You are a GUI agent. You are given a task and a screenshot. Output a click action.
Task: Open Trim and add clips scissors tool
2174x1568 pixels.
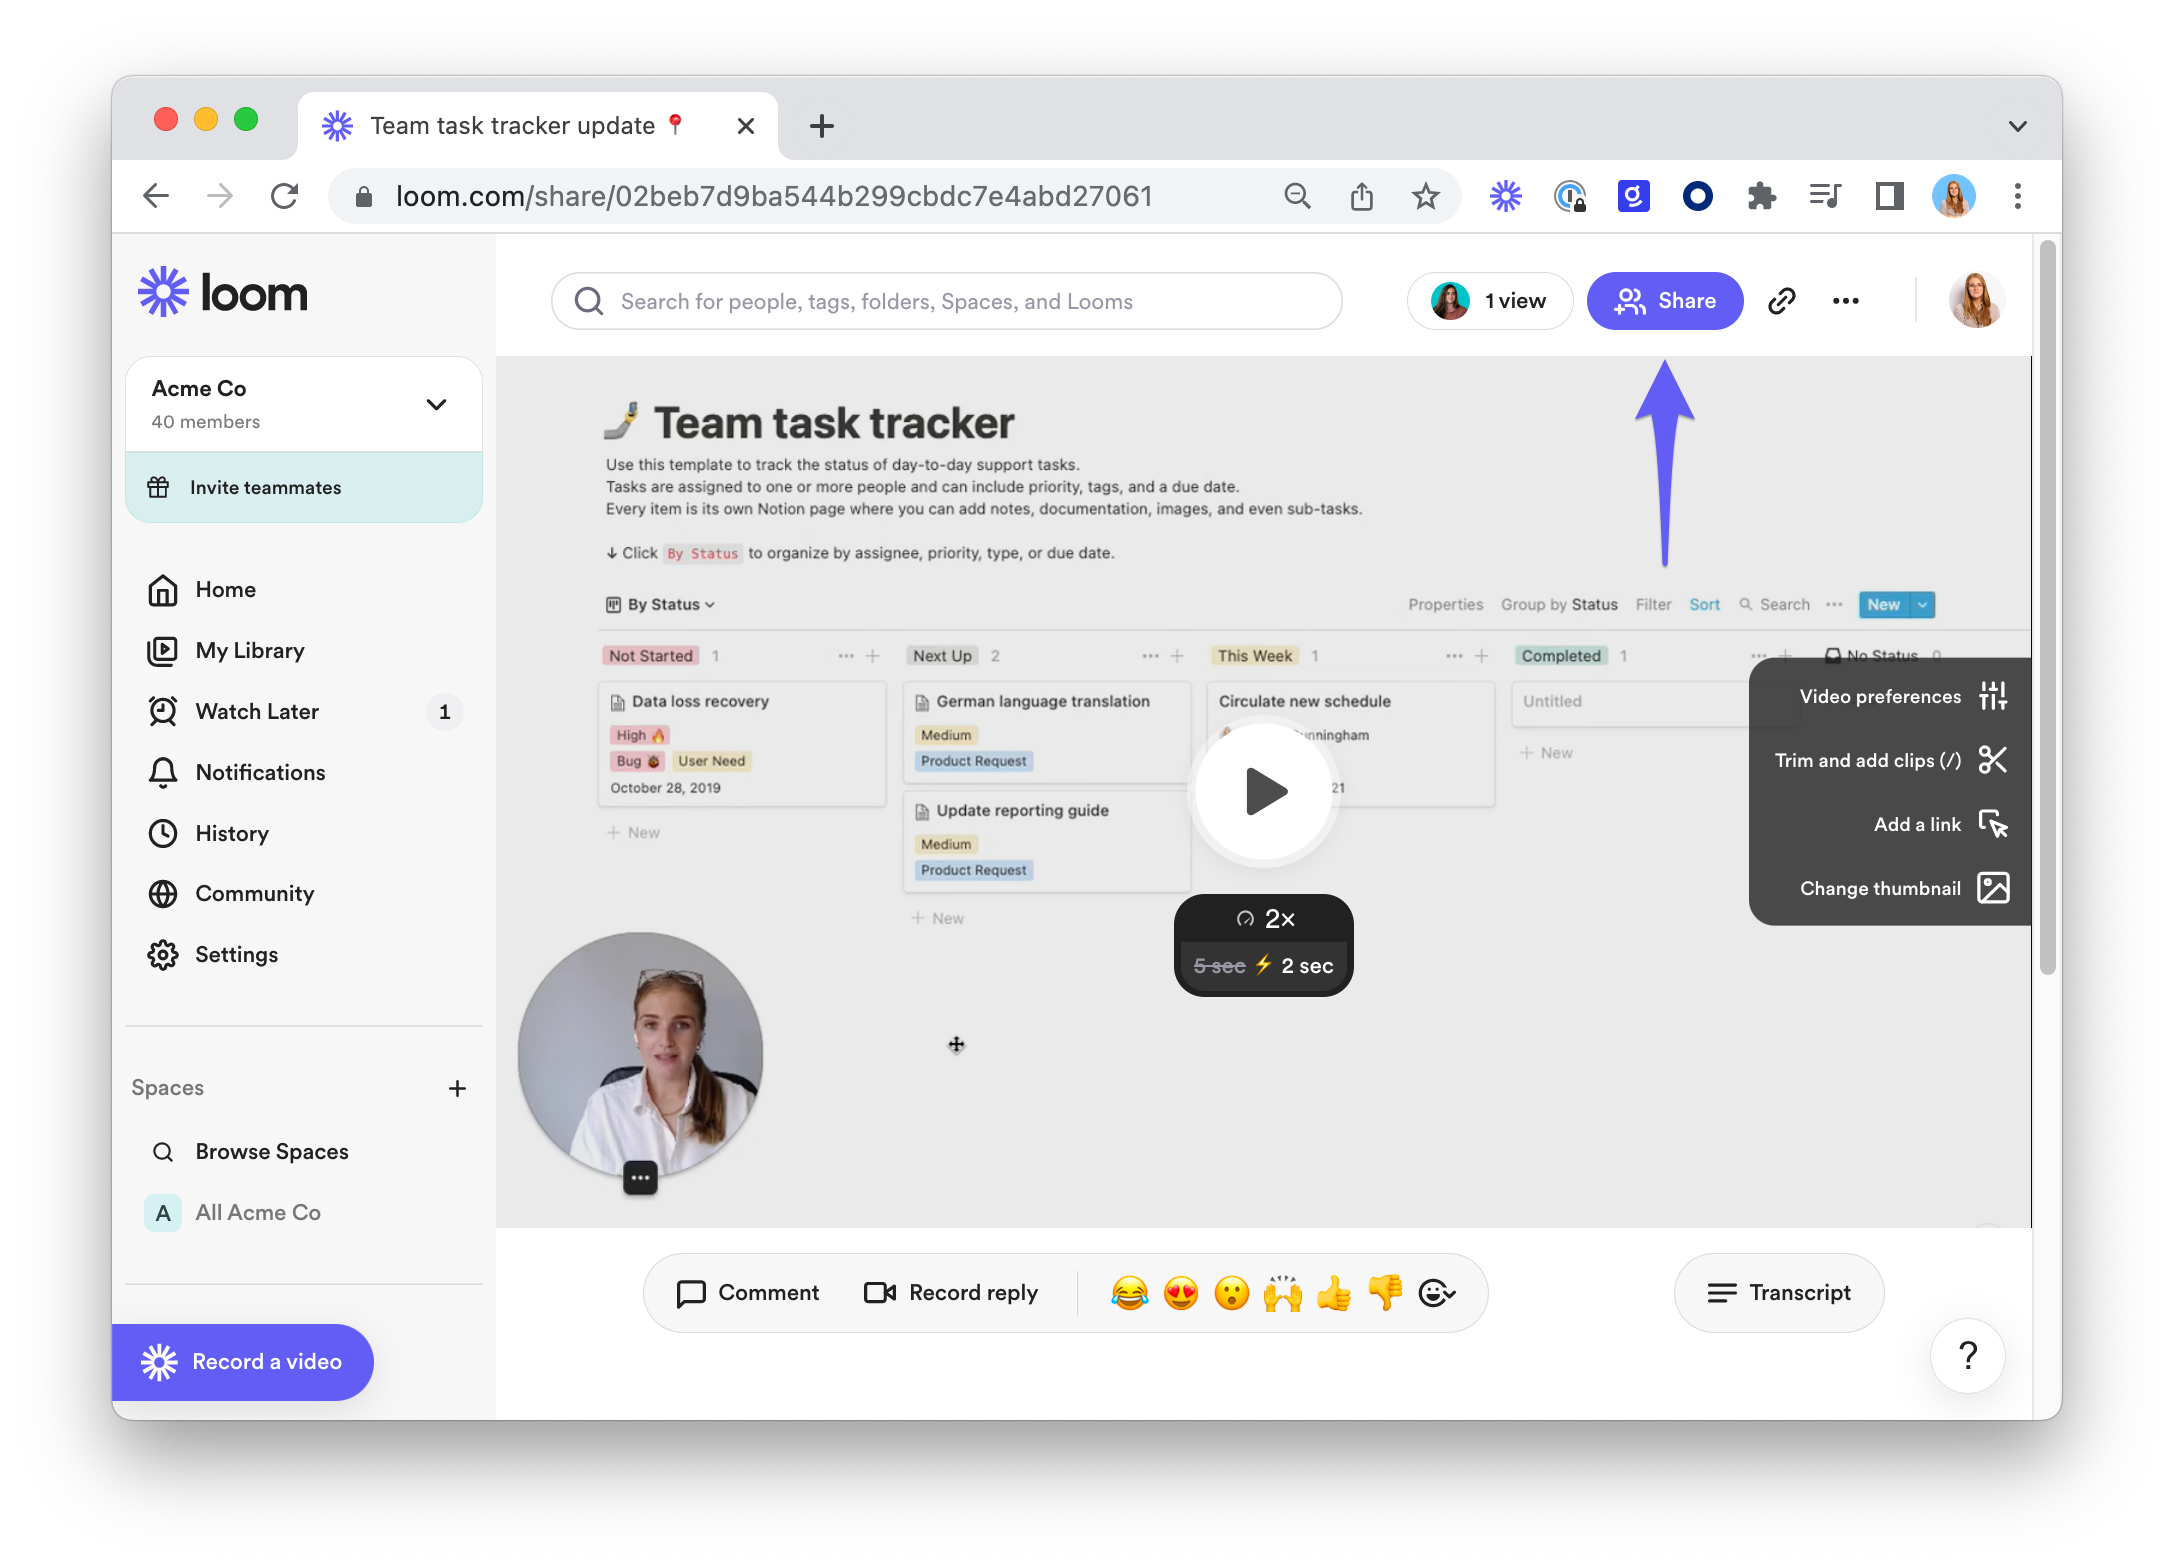[x=1992, y=760]
